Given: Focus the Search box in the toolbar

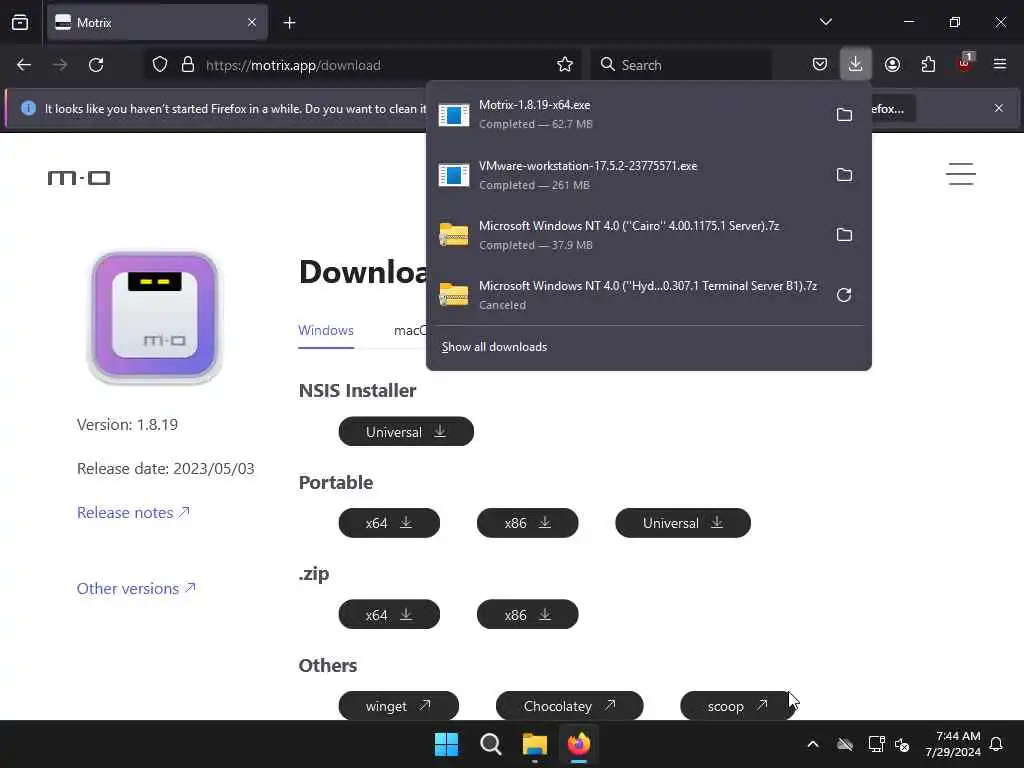Looking at the screenshot, I should pyautogui.click(x=681, y=65).
